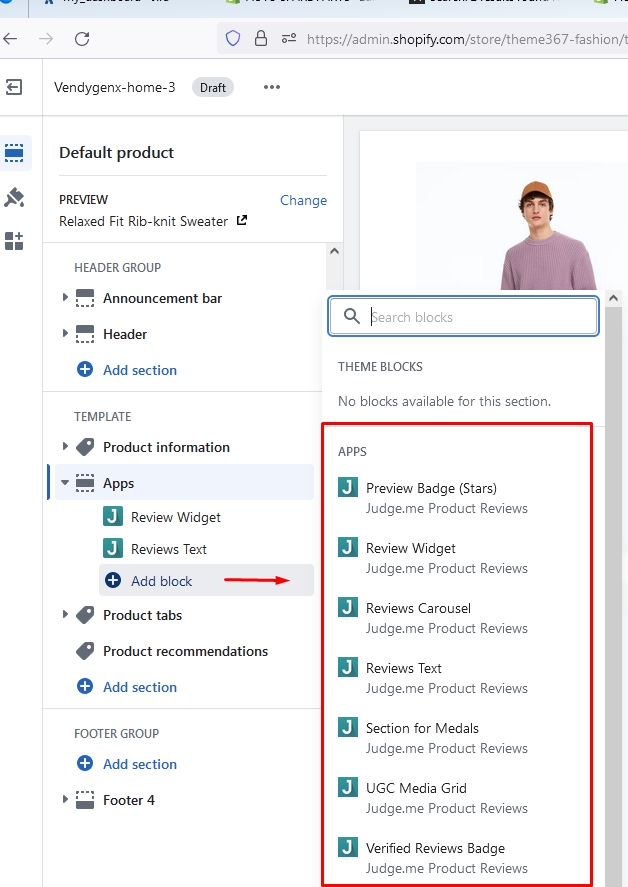Exit the theme editor with the exit icon
This screenshot has height=887, width=628.
tap(14, 87)
